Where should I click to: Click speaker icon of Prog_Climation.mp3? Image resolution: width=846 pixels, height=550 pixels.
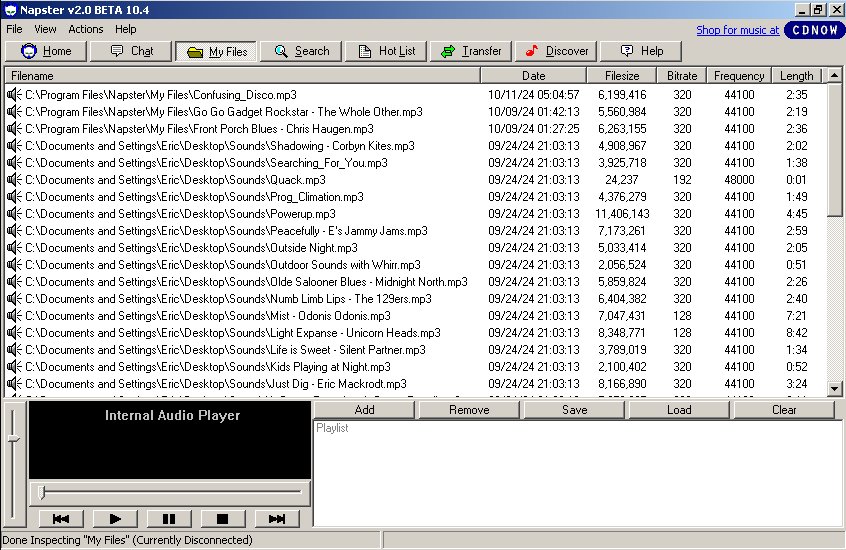(x=15, y=197)
